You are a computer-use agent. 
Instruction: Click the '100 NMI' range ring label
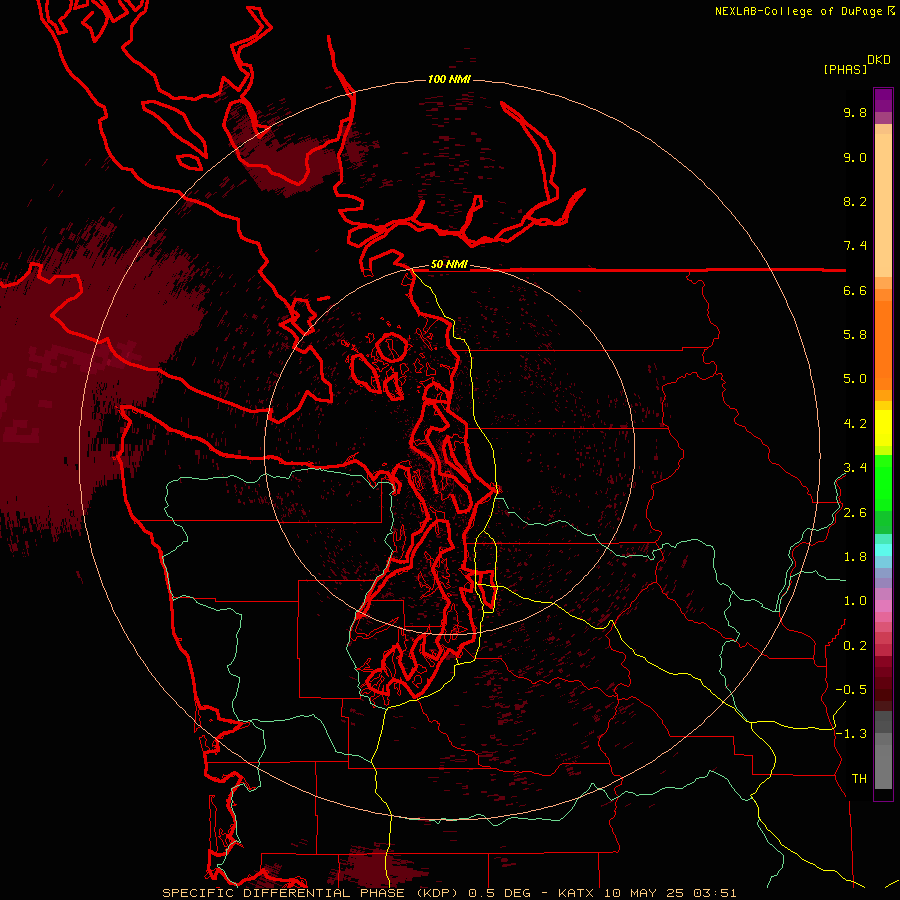tap(449, 79)
